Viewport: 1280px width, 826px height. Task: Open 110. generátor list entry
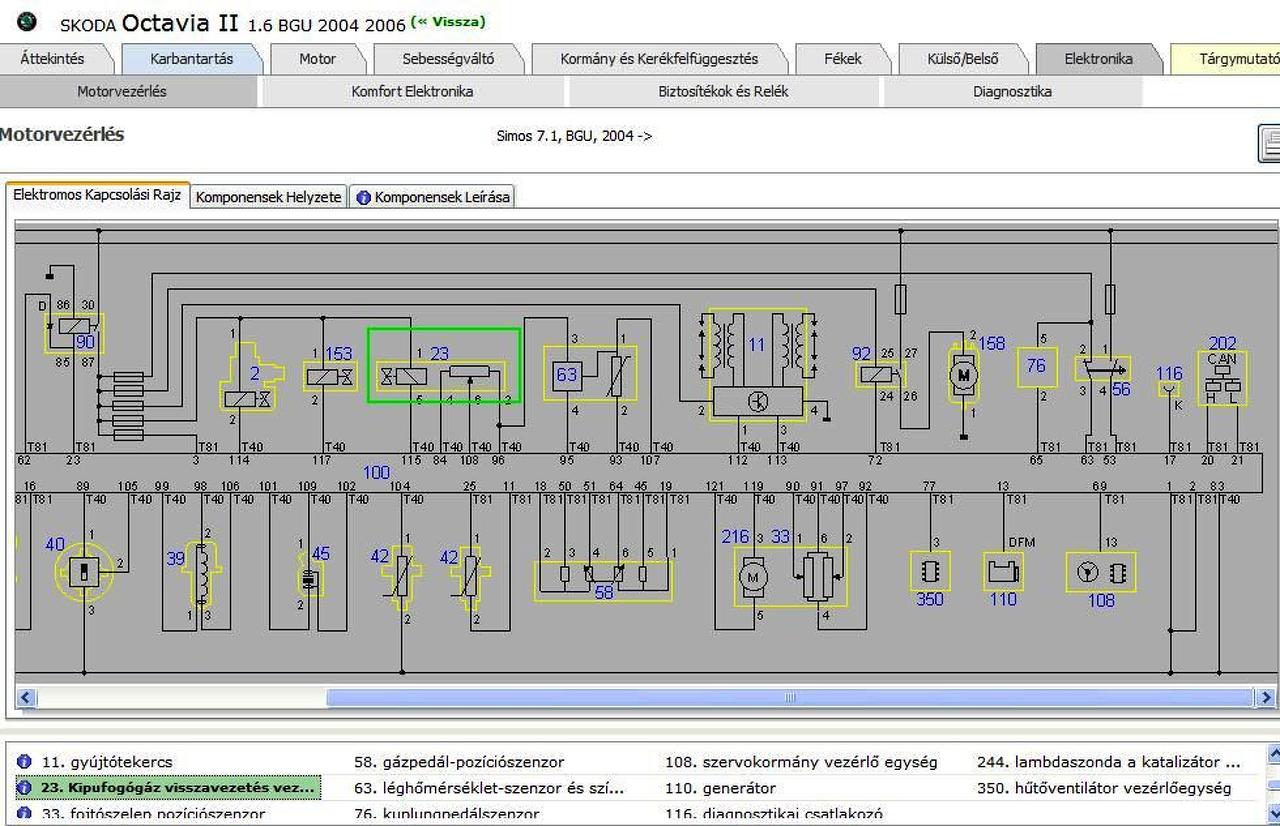click(720, 788)
